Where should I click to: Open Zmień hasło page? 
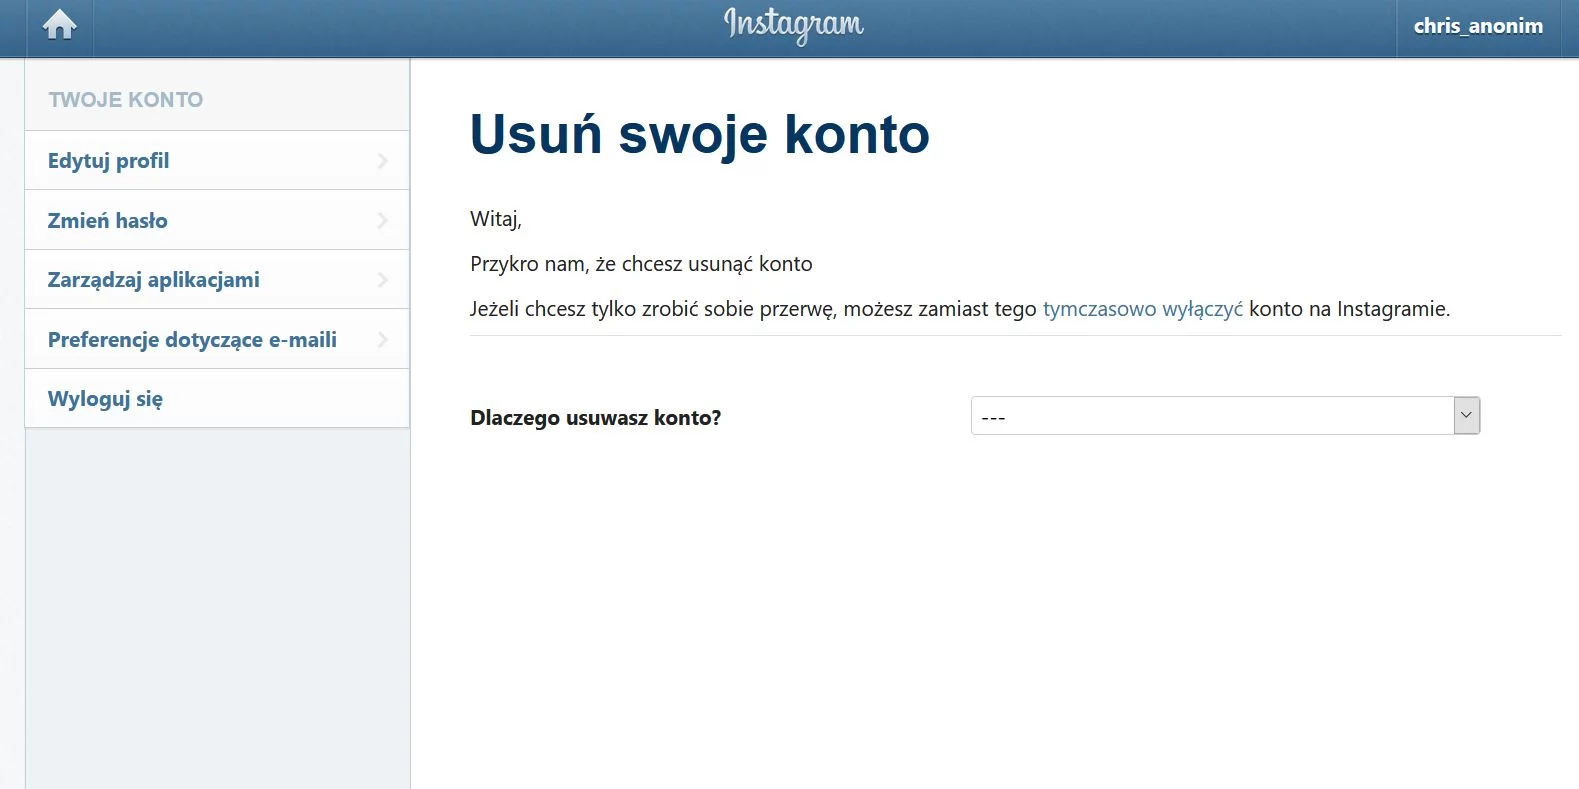pos(217,220)
